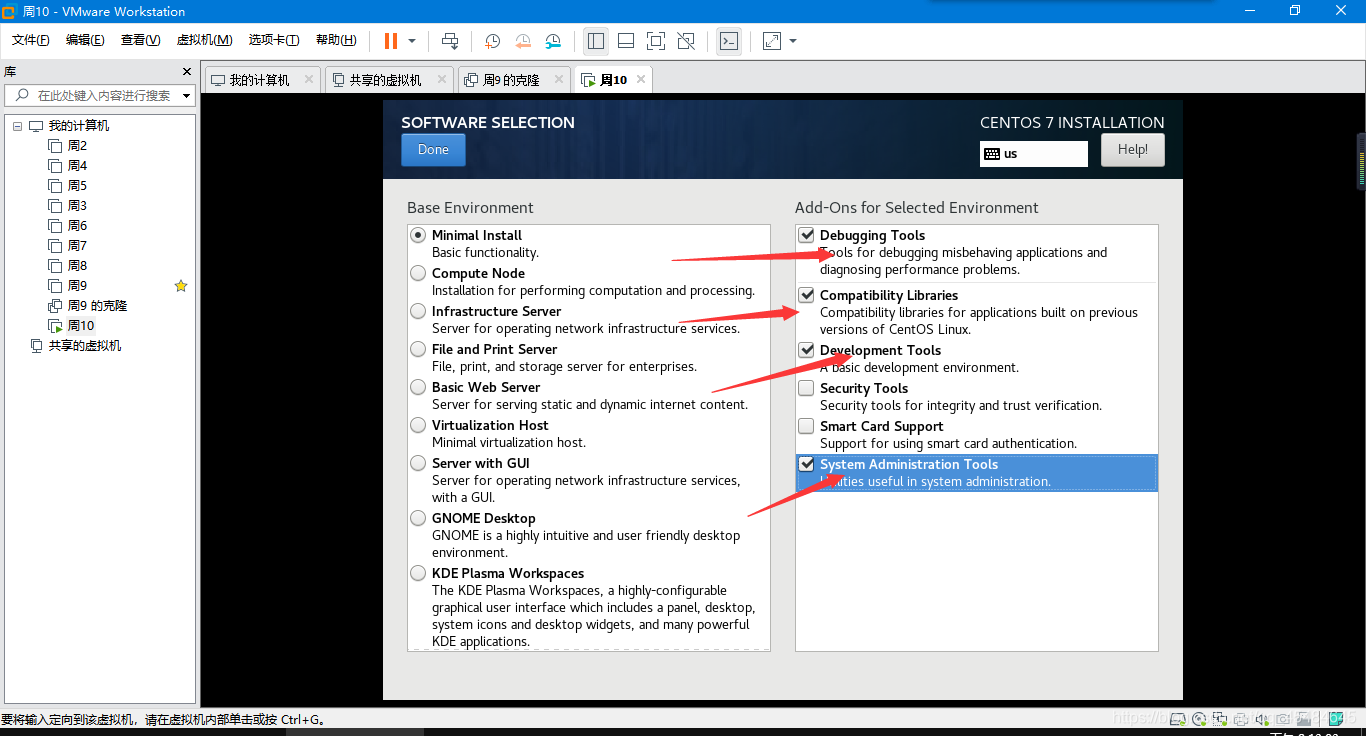
Task: Open the 选项卡(T) menu
Action: 274,40
